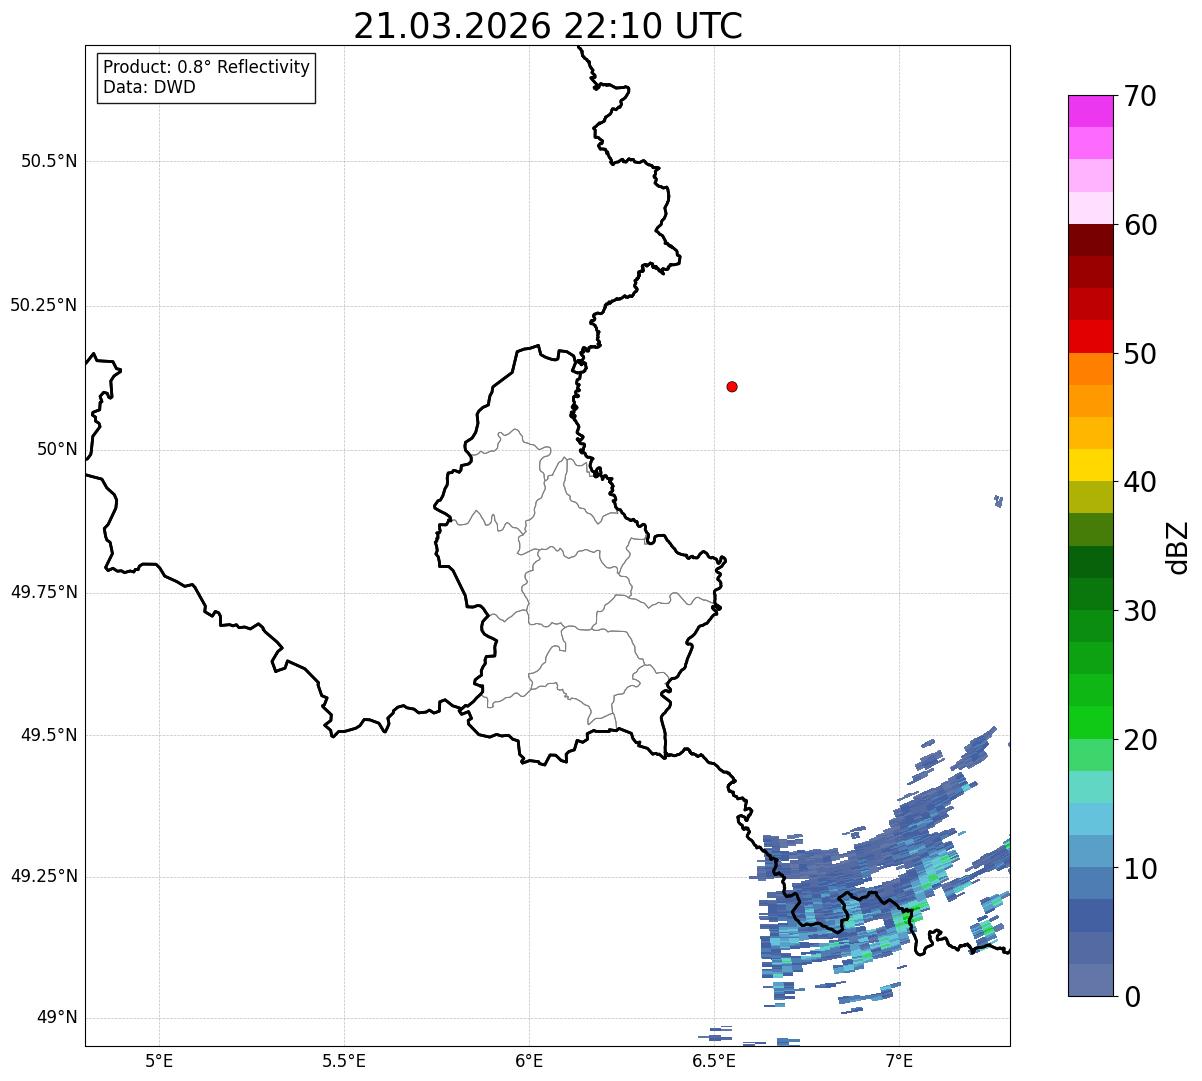
Task: Click the yellow colorbar swatch above 40
Action: tap(1091, 465)
